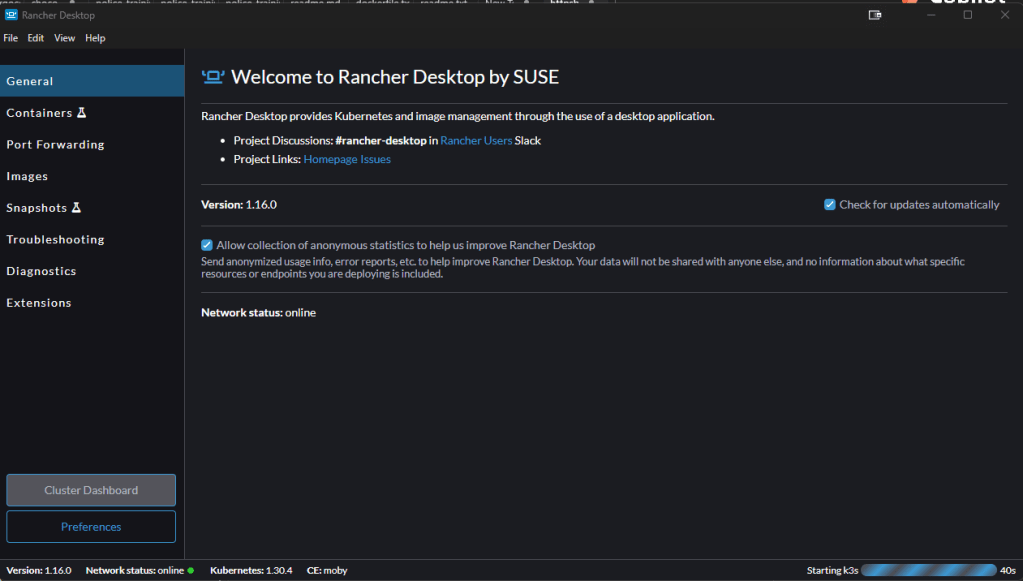Switch to the Images section

[92, 176]
